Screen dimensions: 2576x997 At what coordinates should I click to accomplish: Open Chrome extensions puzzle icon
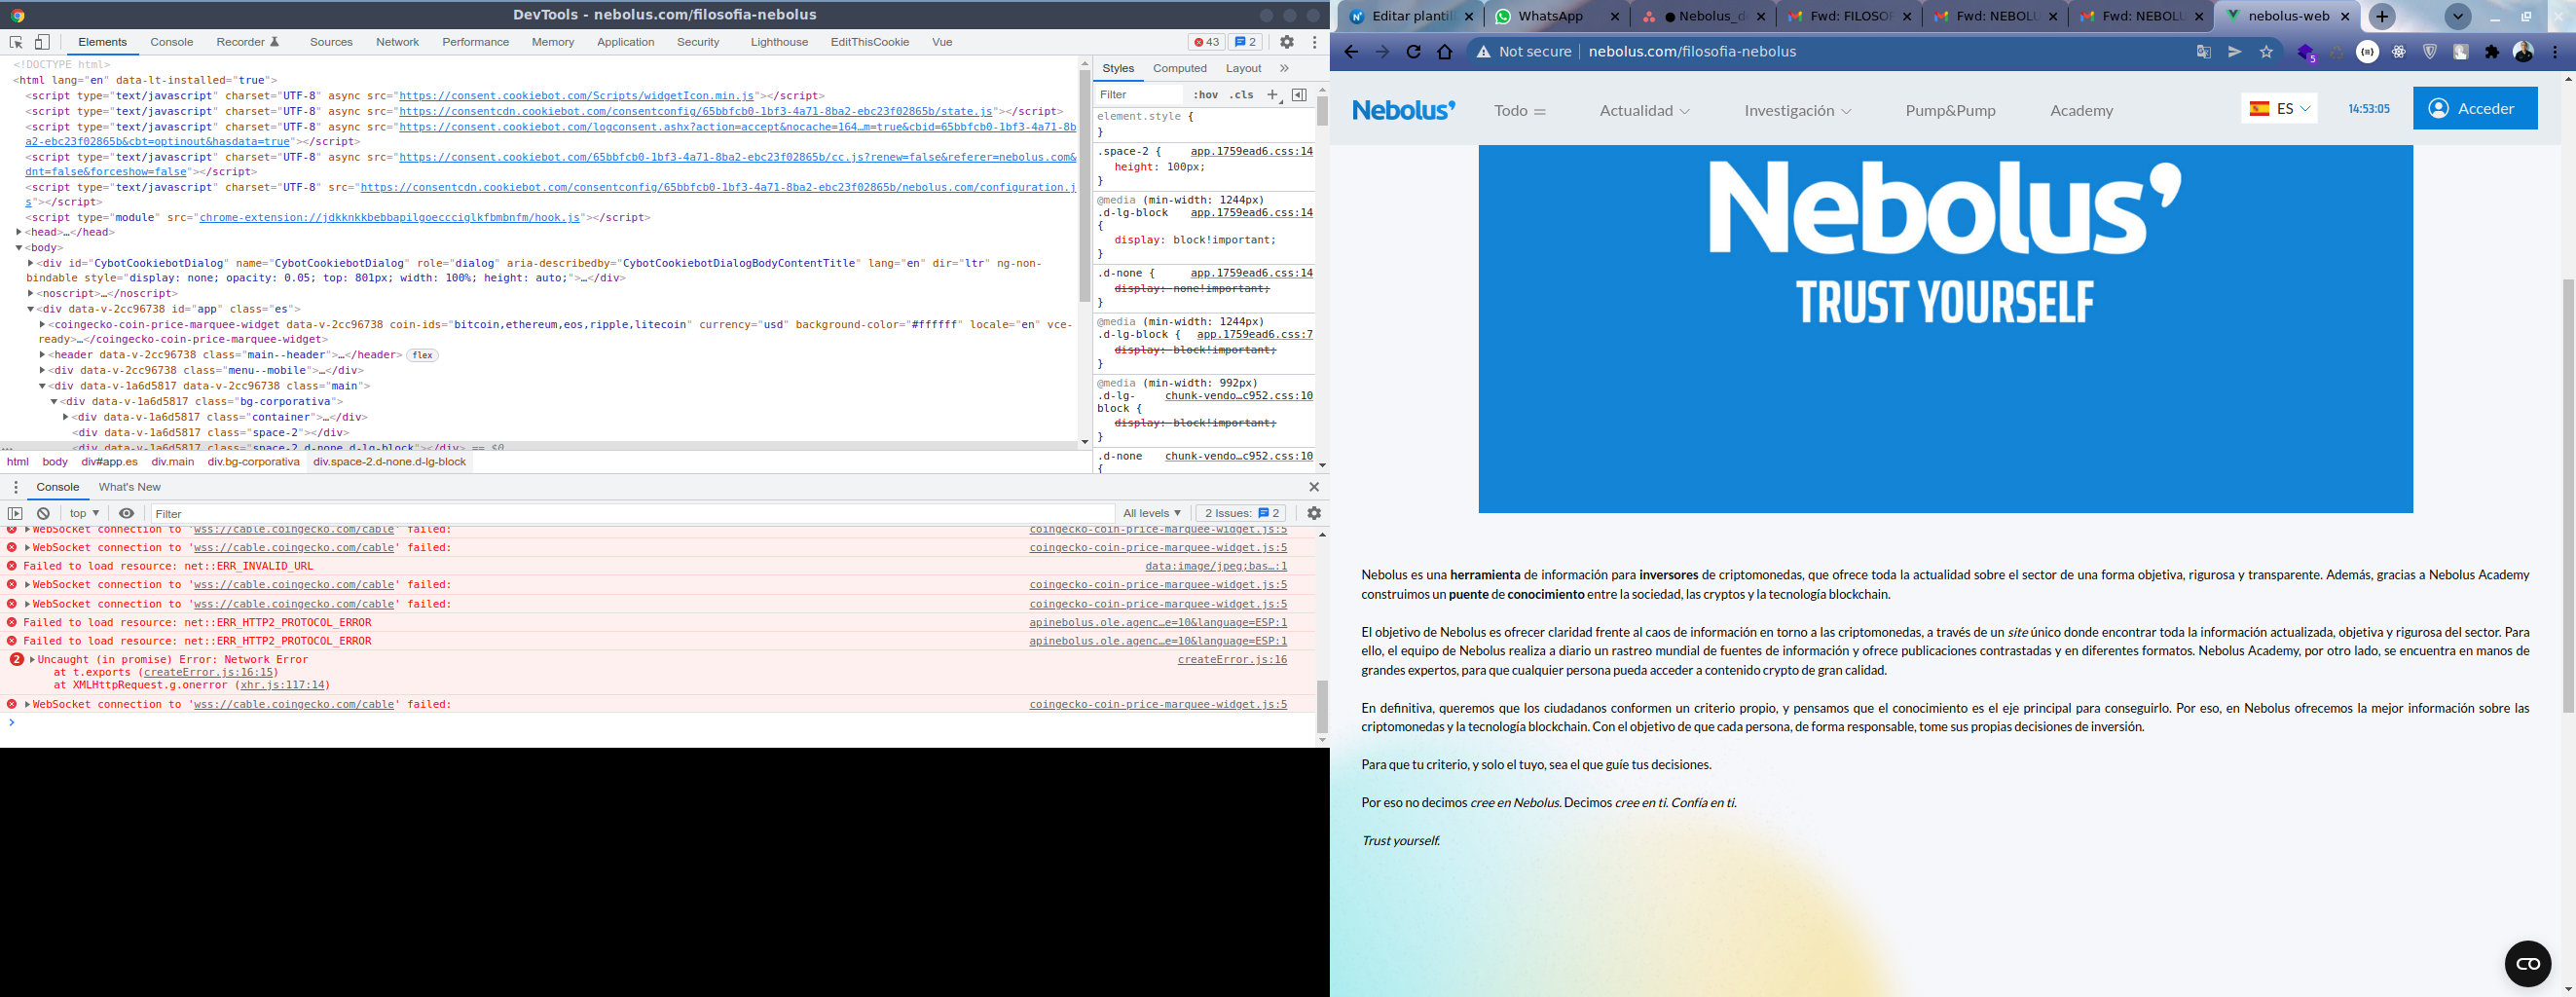(x=2492, y=52)
